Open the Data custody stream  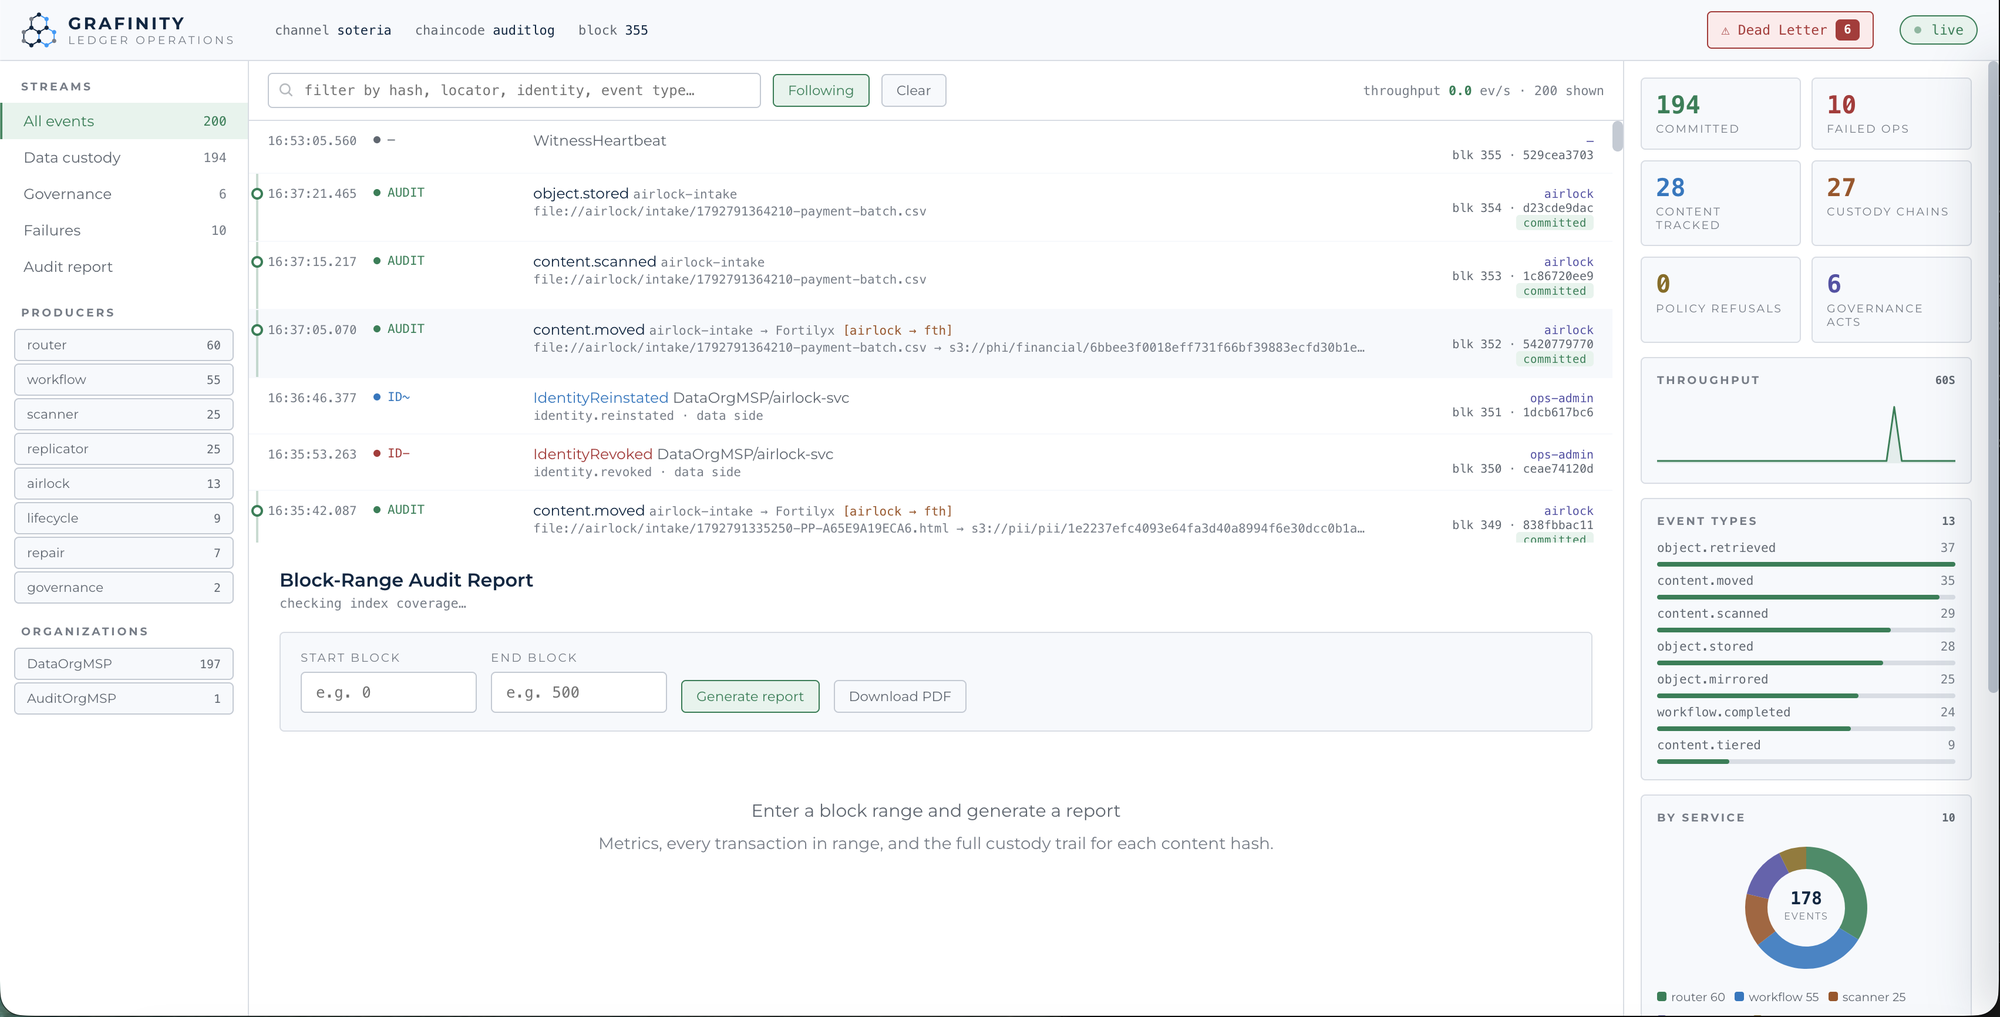pyautogui.click(x=124, y=158)
